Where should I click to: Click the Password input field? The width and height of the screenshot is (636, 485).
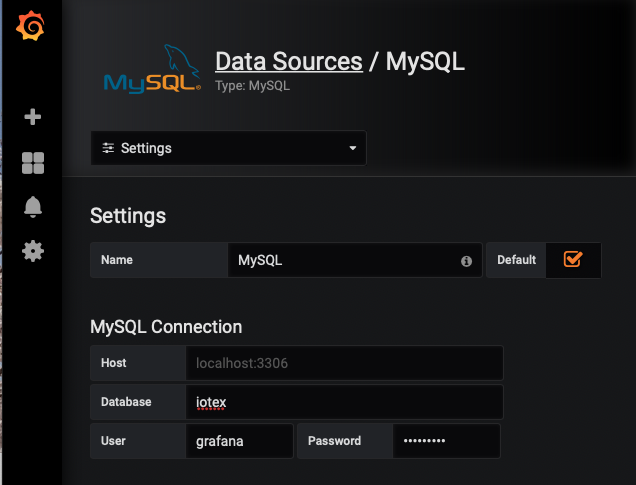pos(445,441)
